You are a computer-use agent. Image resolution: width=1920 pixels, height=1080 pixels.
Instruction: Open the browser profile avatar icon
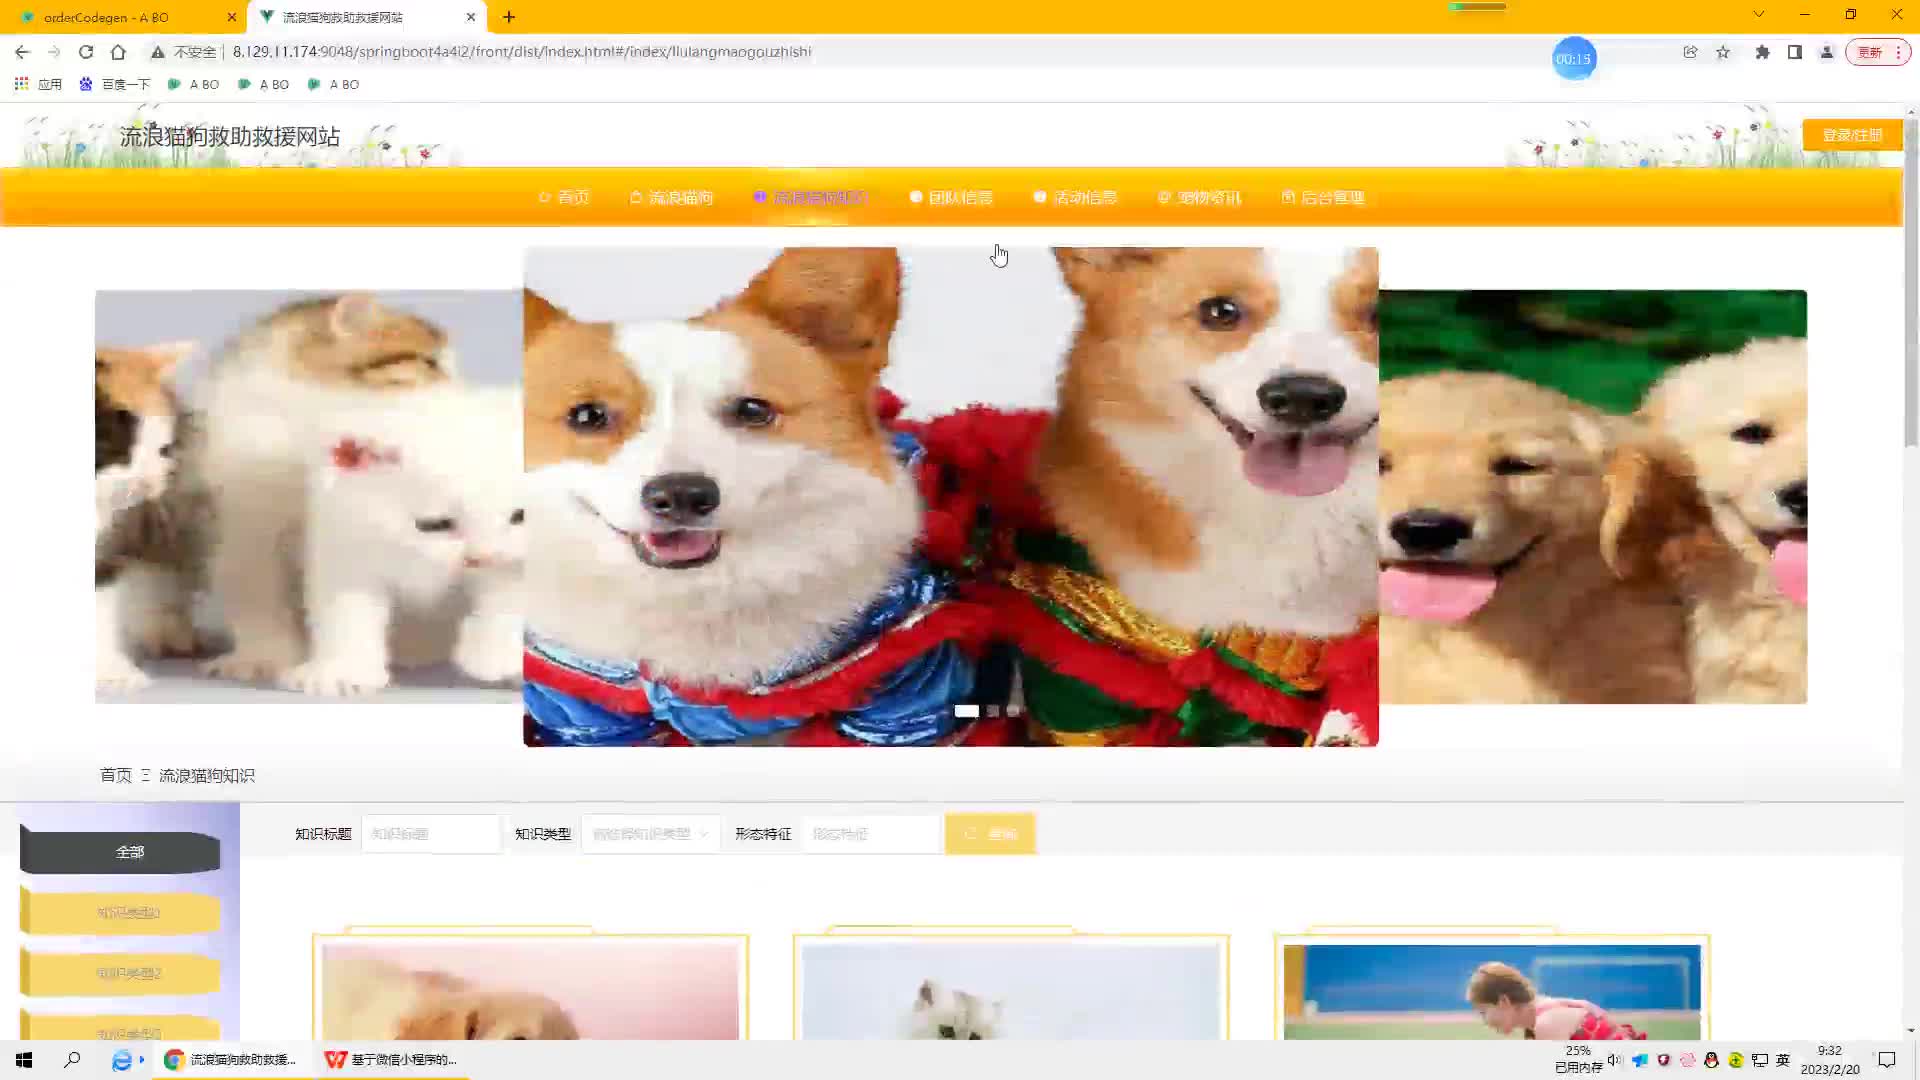pyautogui.click(x=1826, y=52)
